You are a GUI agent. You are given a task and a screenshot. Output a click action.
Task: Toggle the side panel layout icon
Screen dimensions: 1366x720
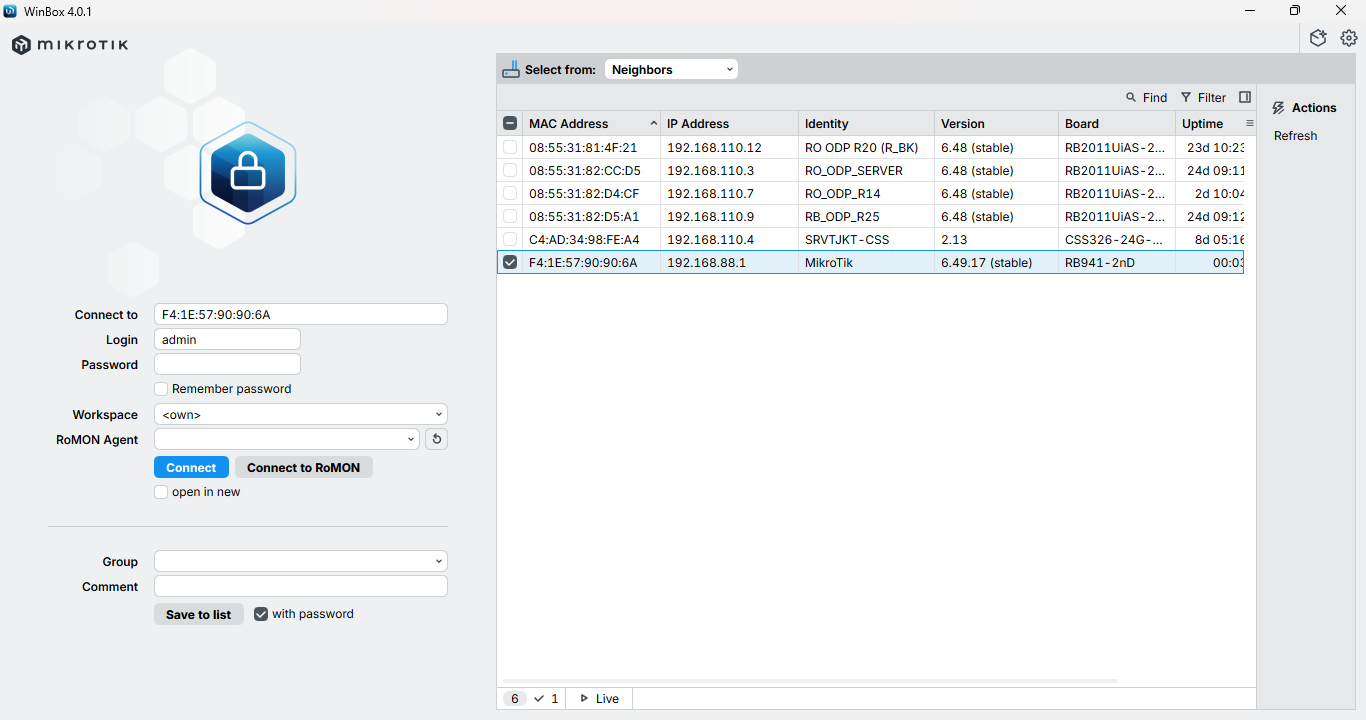(1245, 97)
